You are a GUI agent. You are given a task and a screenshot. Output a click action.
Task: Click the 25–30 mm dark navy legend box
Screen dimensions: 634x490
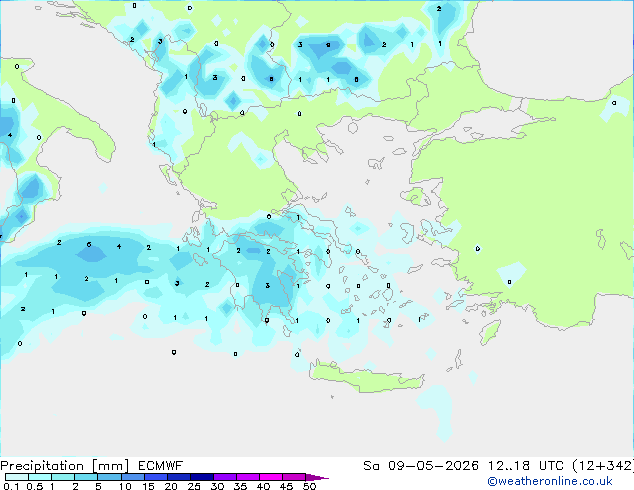coord(201,477)
